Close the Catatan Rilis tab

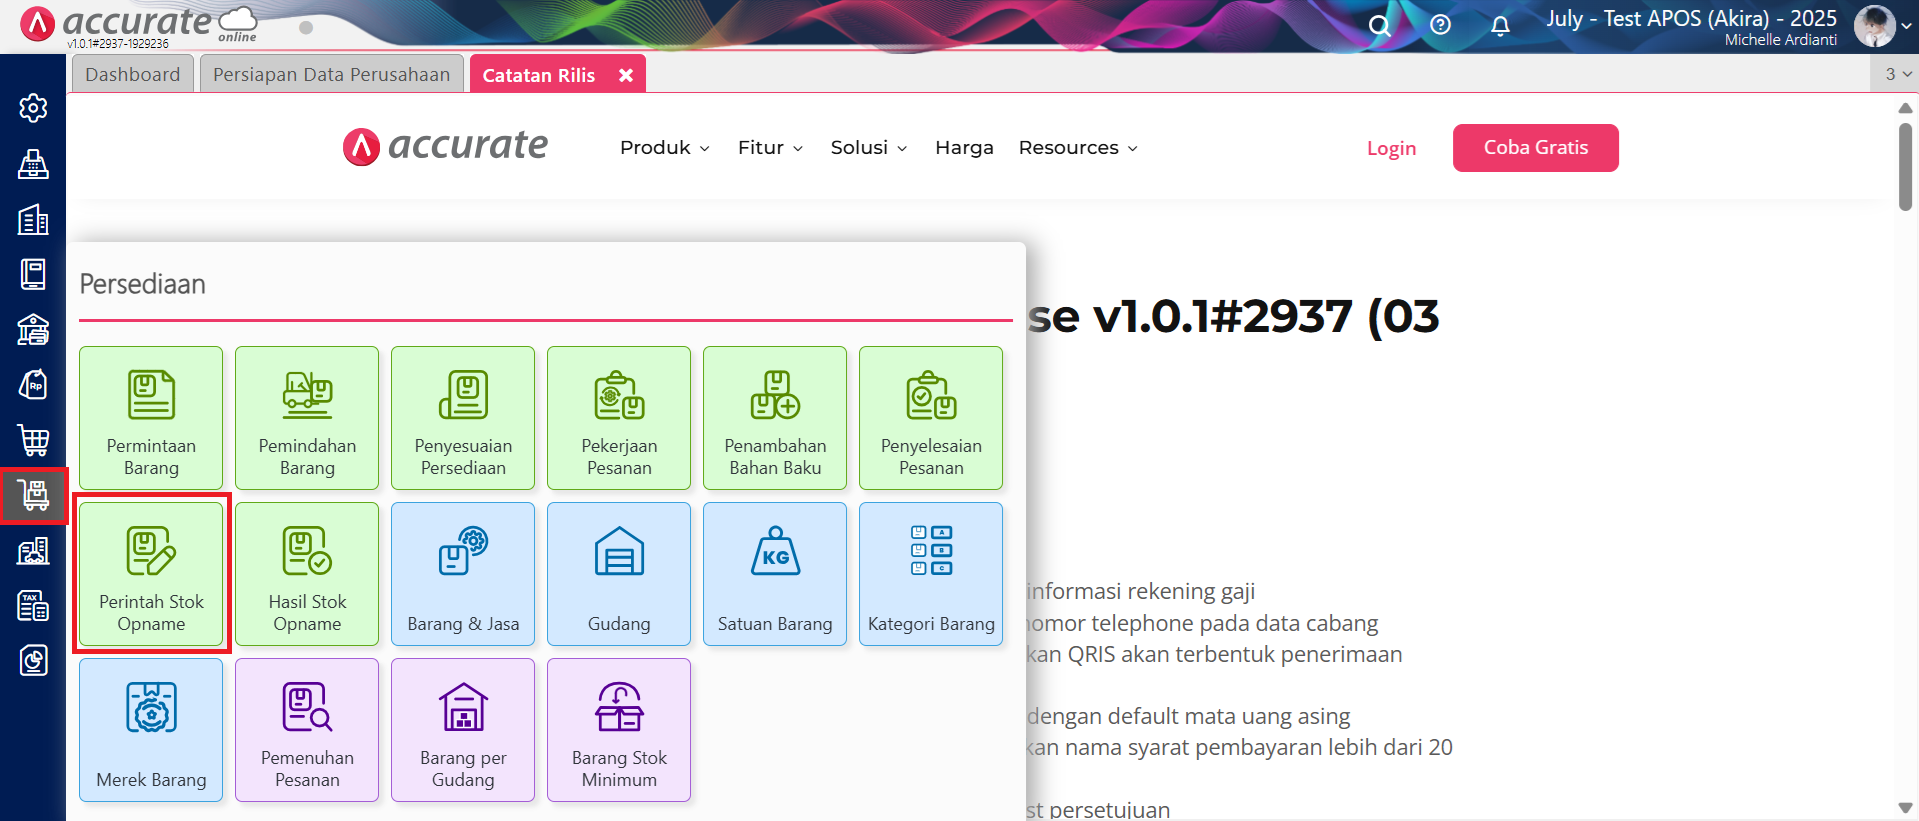pyautogui.click(x=626, y=75)
